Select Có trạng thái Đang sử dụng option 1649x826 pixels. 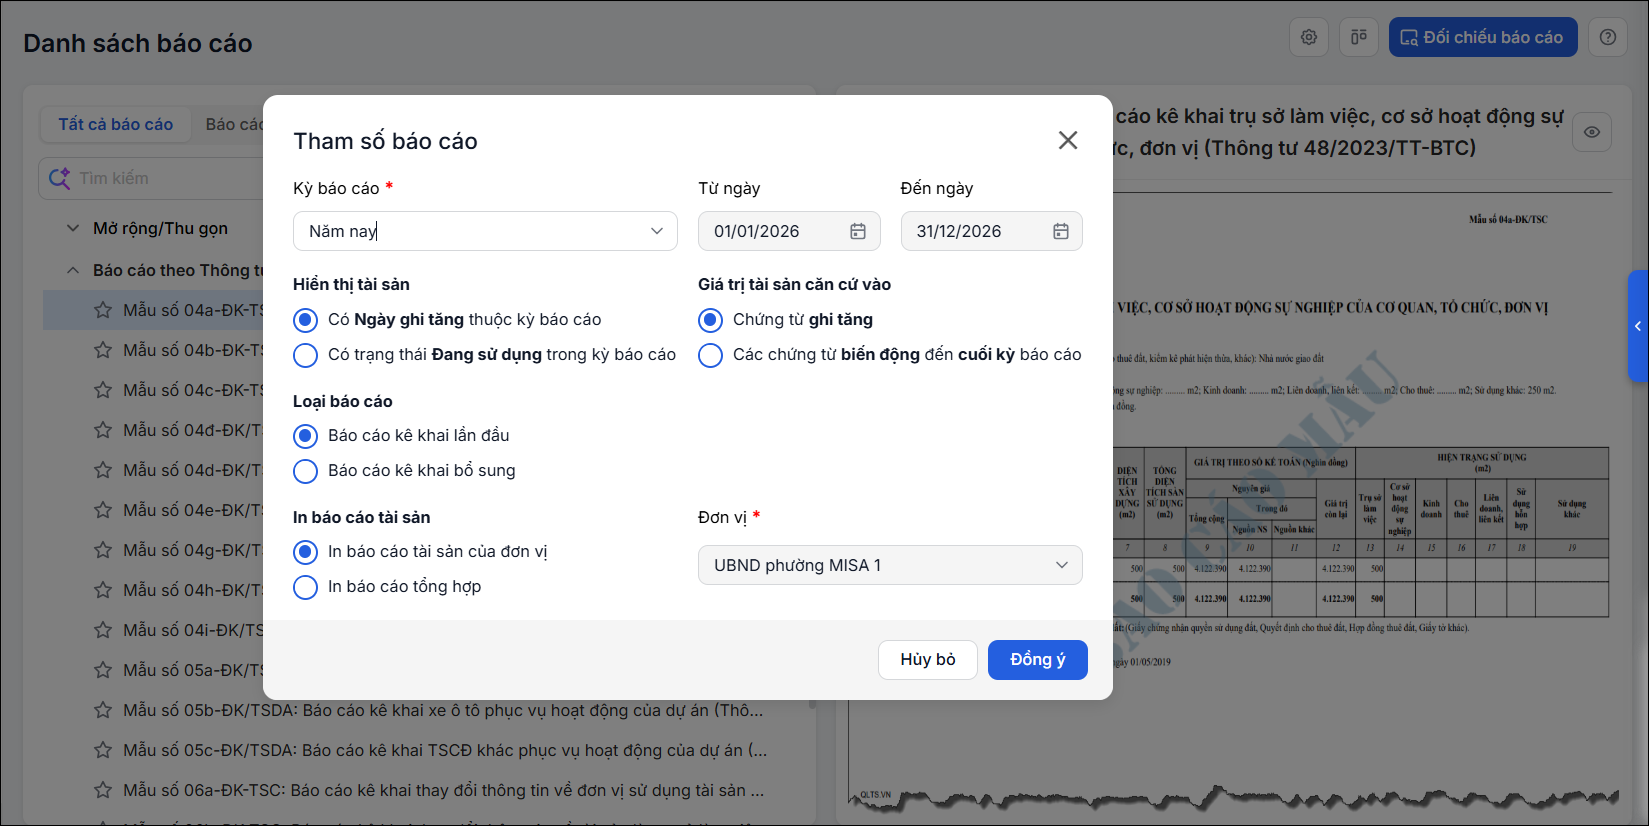[x=305, y=355]
